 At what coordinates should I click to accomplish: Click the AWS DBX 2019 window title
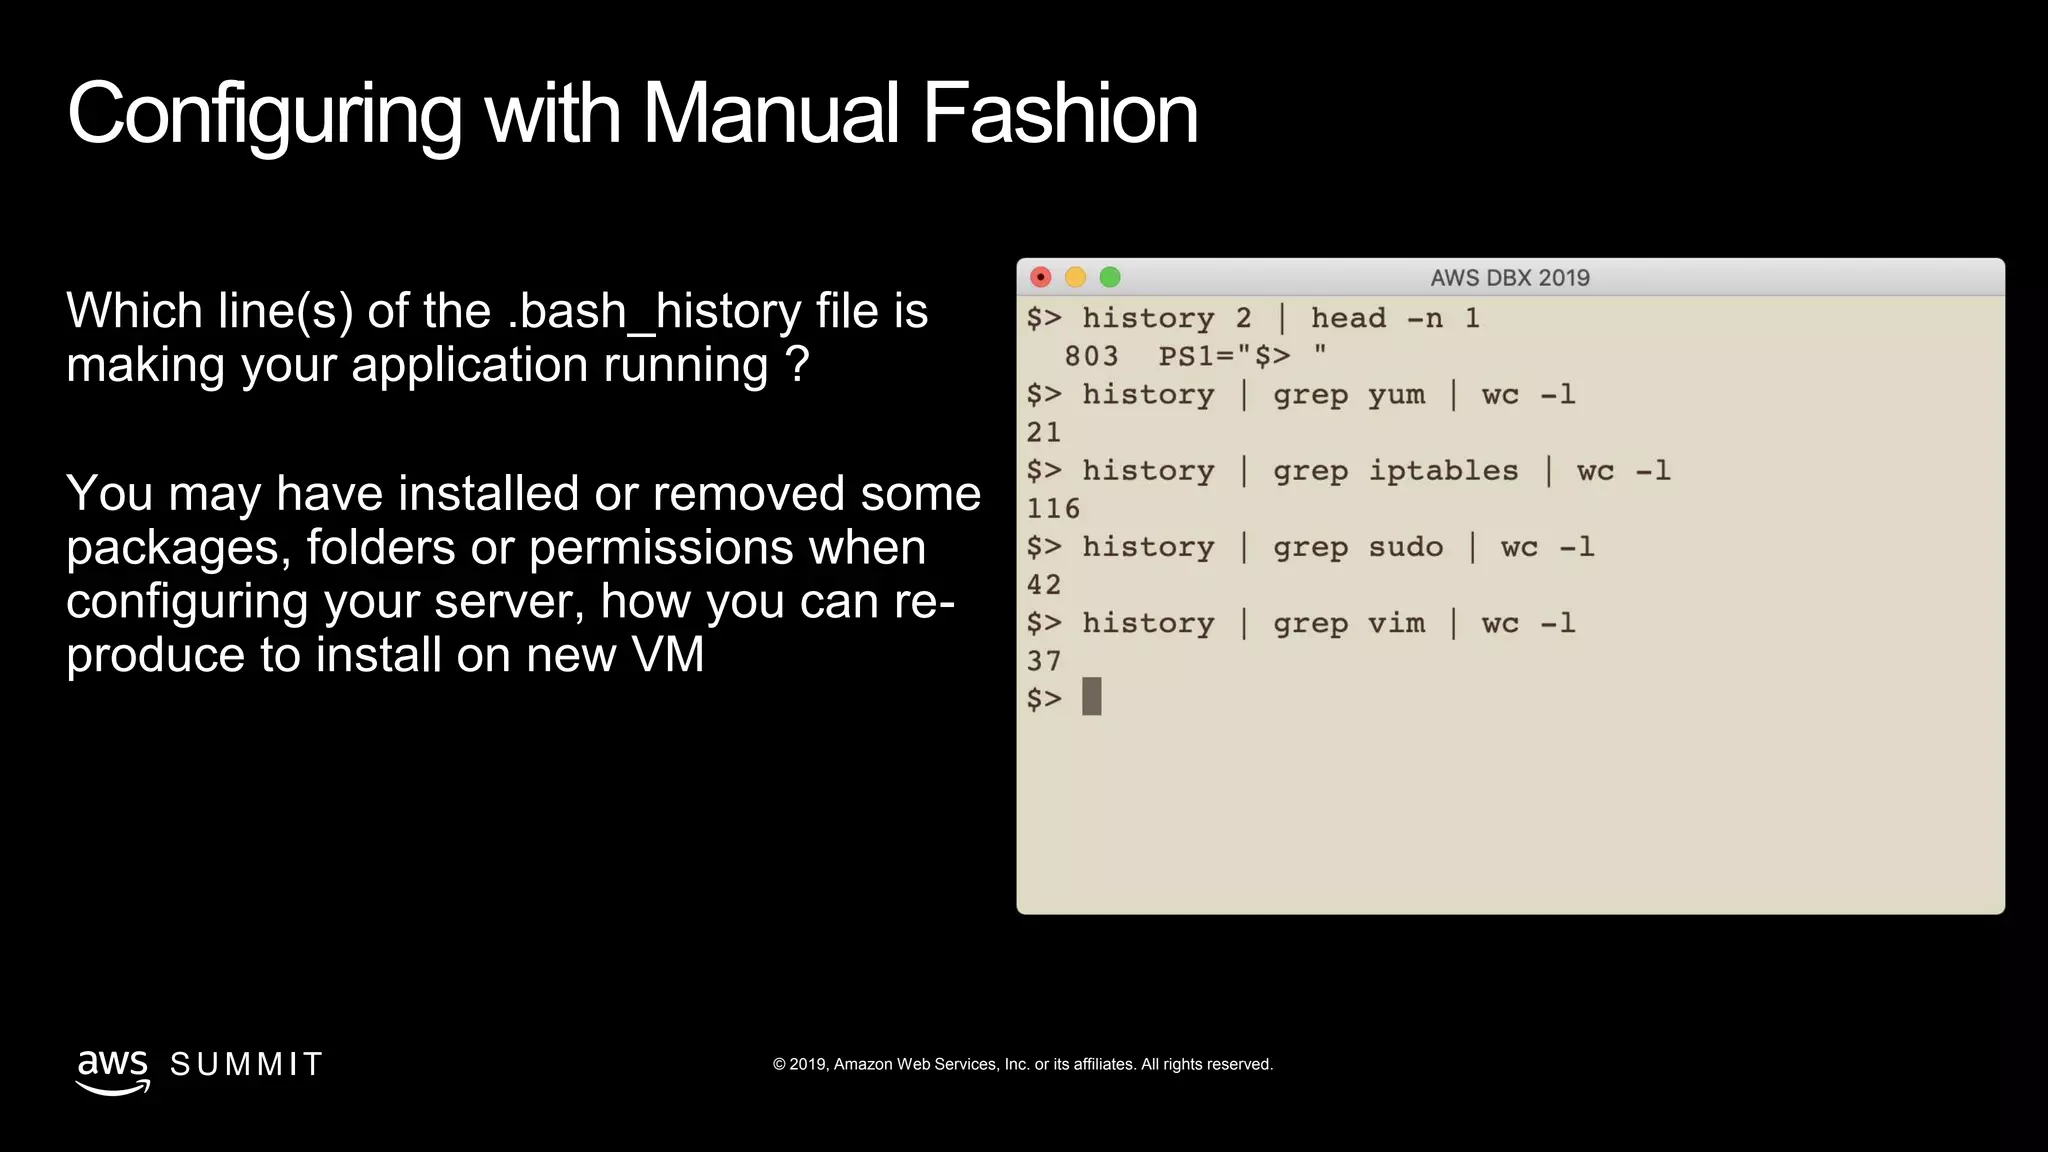(1510, 278)
